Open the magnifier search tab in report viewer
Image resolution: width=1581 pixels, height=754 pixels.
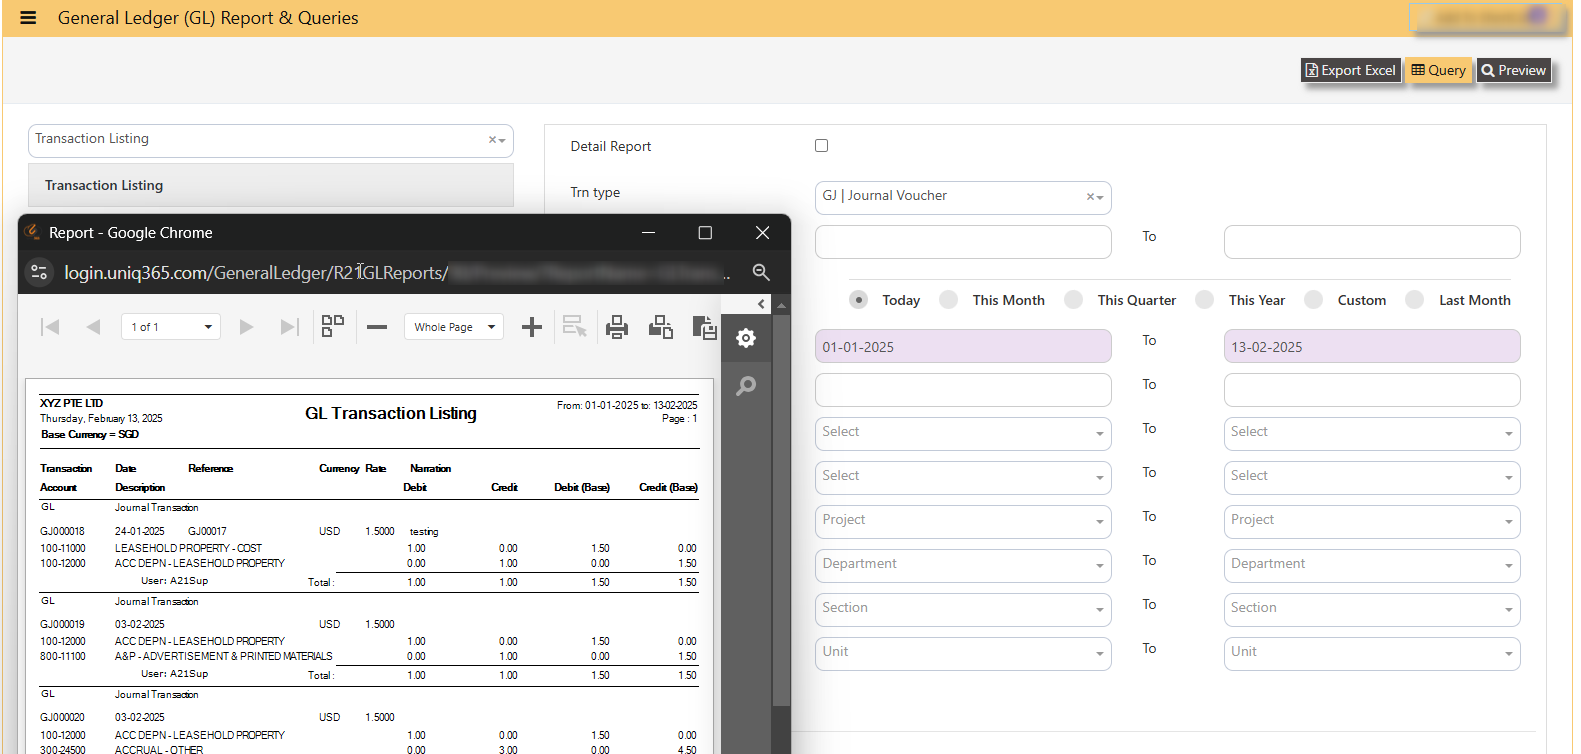tap(746, 386)
